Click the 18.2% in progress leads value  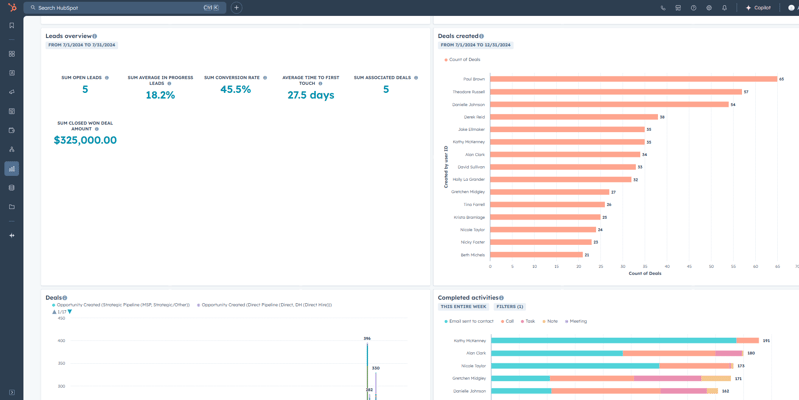160,95
